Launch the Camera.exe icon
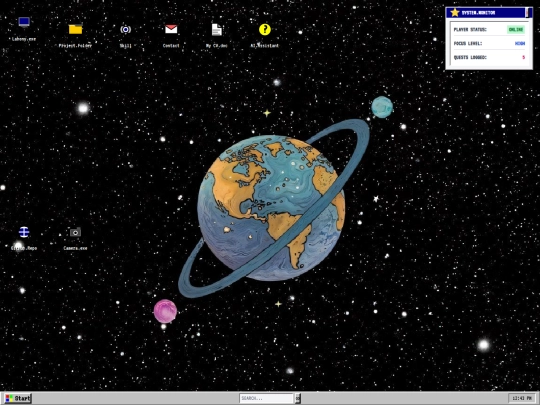Screen dimensions: 540x405 click(75, 232)
